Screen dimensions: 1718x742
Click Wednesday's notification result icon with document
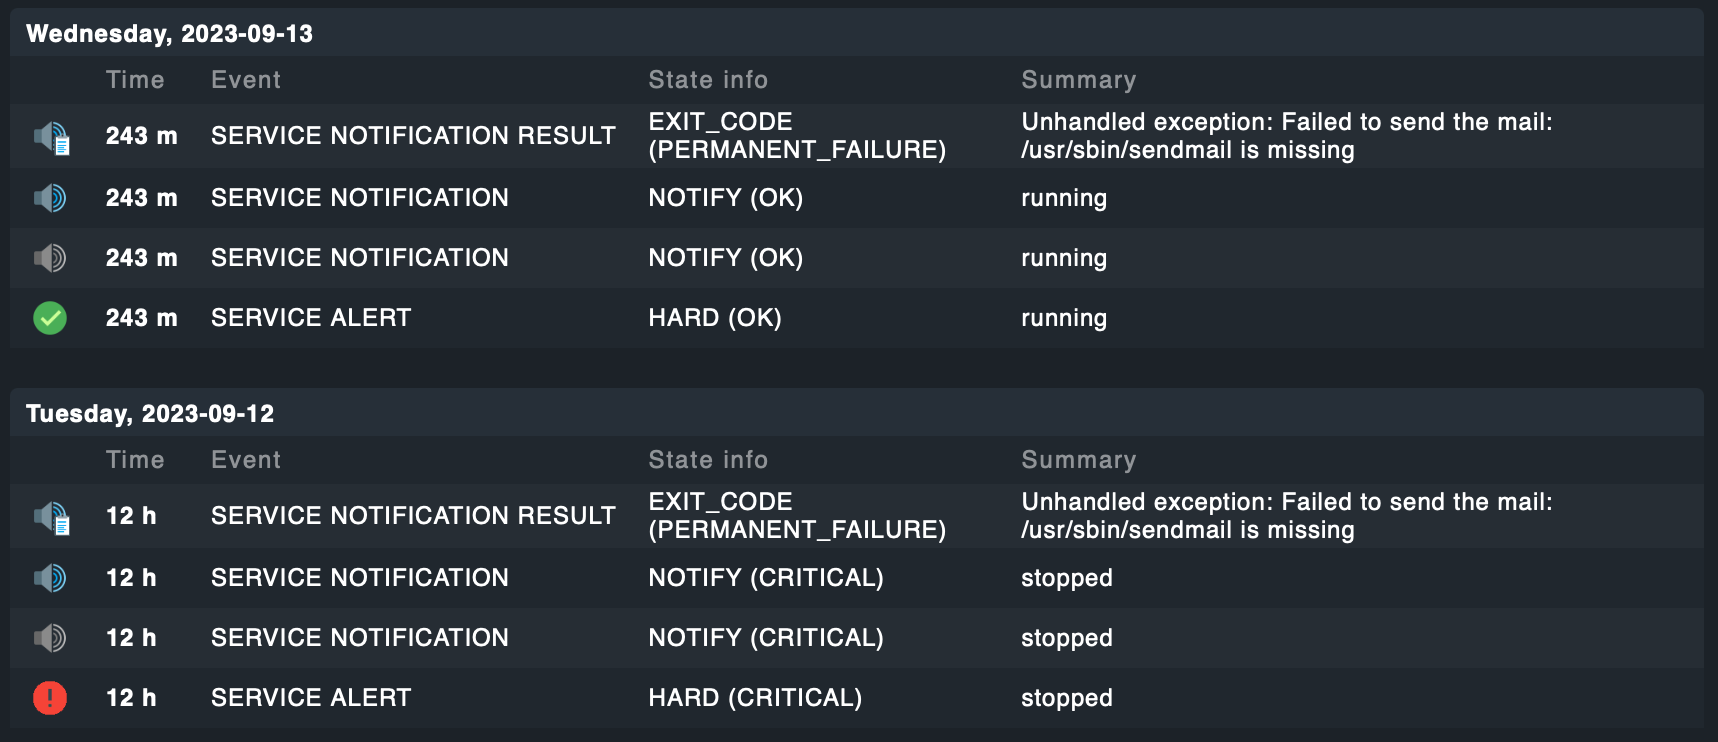tap(51, 137)
